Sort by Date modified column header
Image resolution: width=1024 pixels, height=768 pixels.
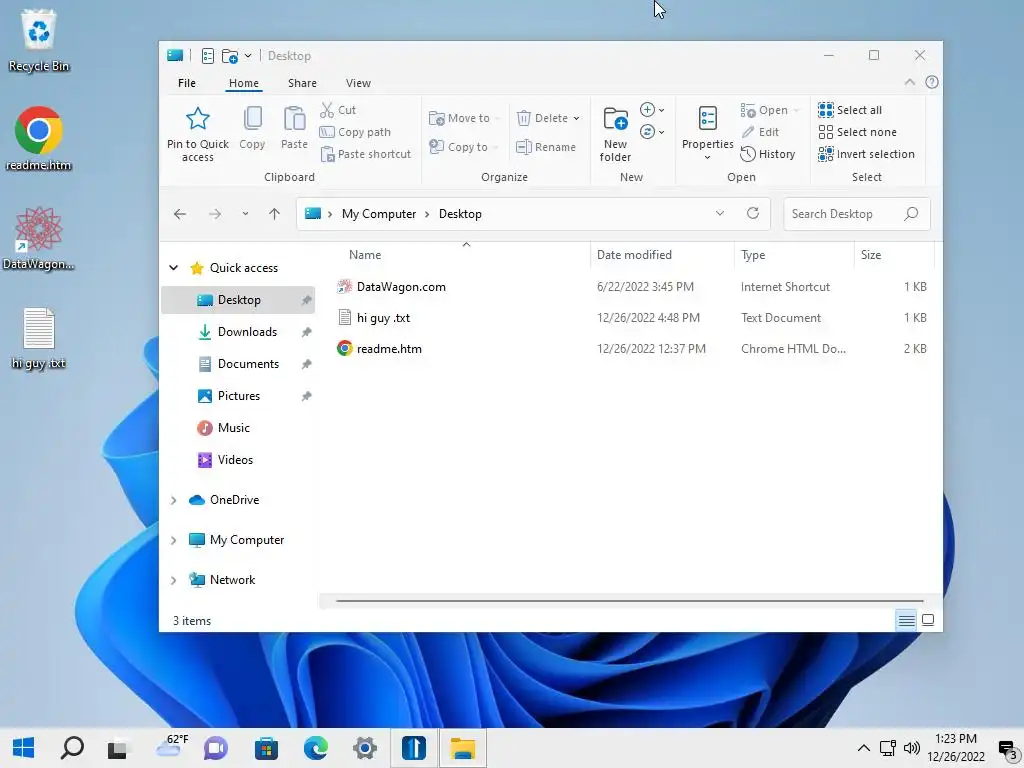[662, 255]
